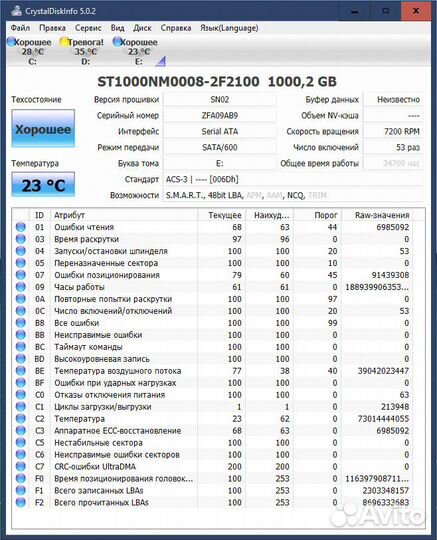Click status orb for BB Неисправимые ошибки

click(21, 335)
